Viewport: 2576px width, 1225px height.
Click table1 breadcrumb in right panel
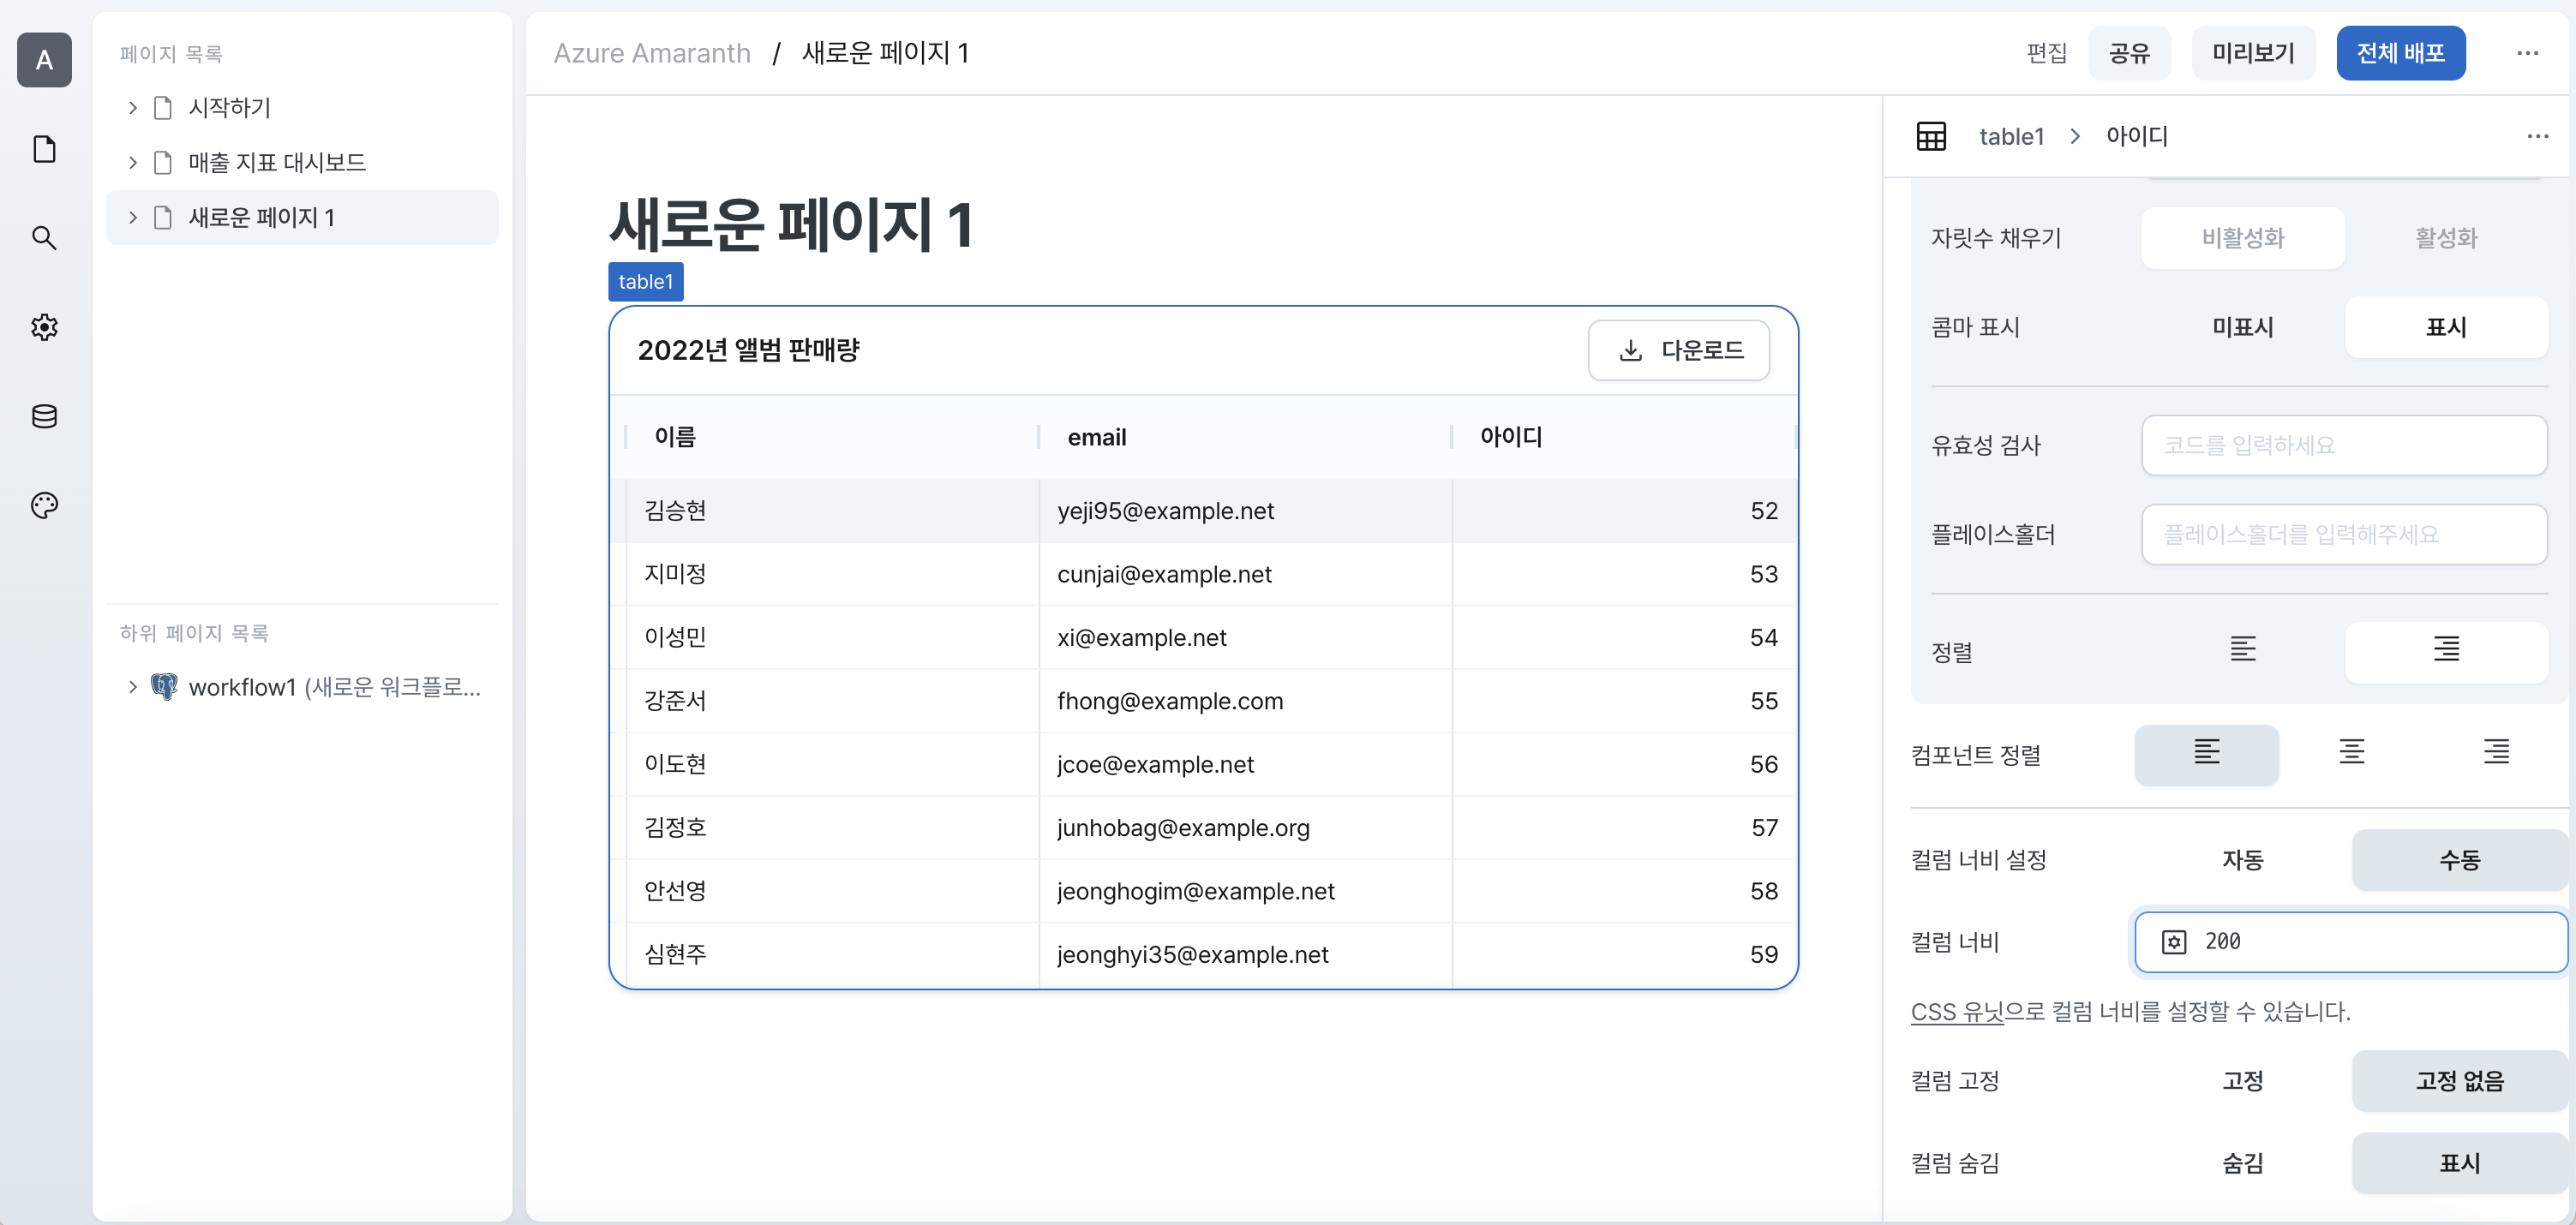(x=2011, y=136)
